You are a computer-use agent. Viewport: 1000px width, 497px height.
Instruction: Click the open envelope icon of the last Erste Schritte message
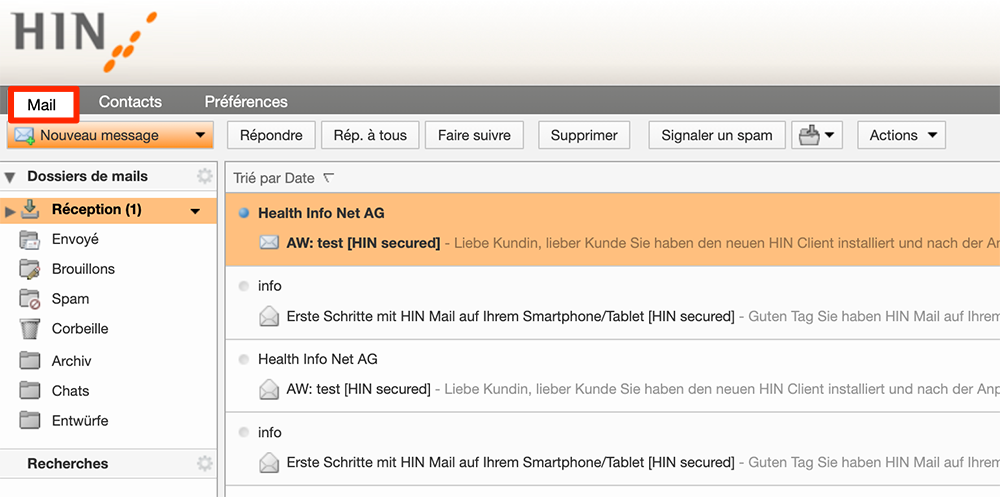click(x=270, y=462)
